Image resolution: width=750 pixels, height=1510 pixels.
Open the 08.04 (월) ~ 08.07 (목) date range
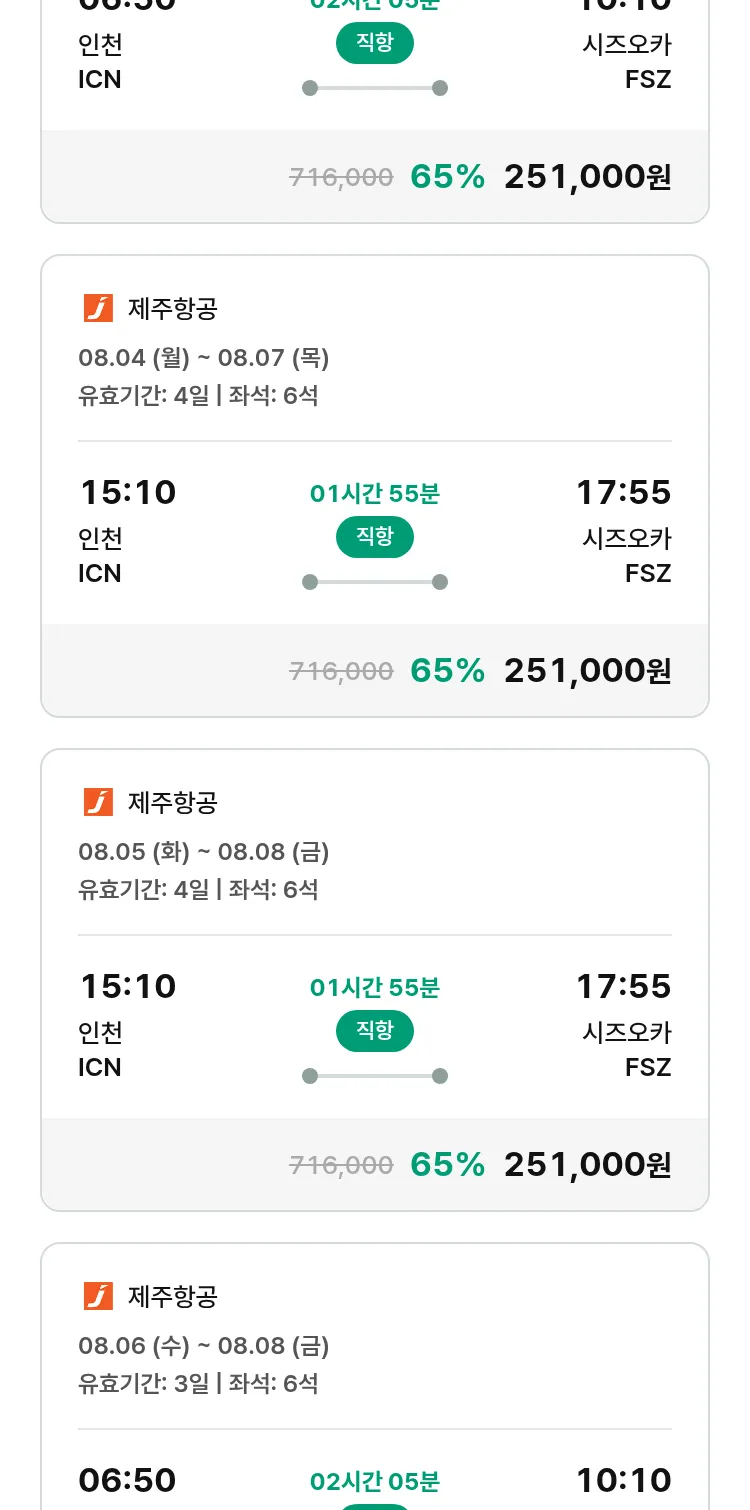[x=204, y=358]
